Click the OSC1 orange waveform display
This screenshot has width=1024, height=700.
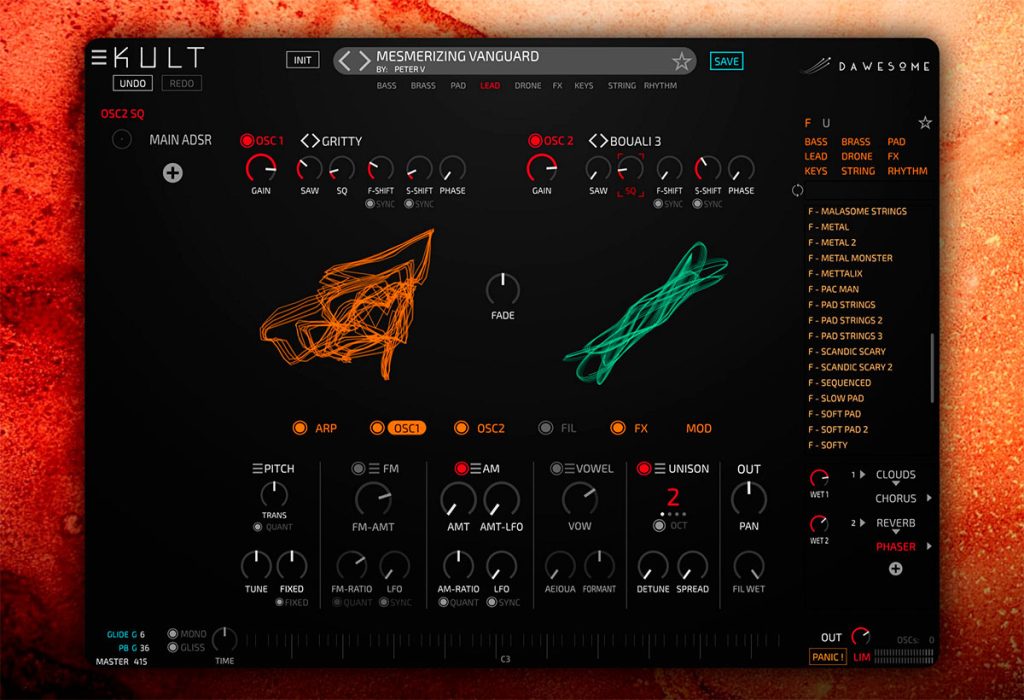click(347, 305)
